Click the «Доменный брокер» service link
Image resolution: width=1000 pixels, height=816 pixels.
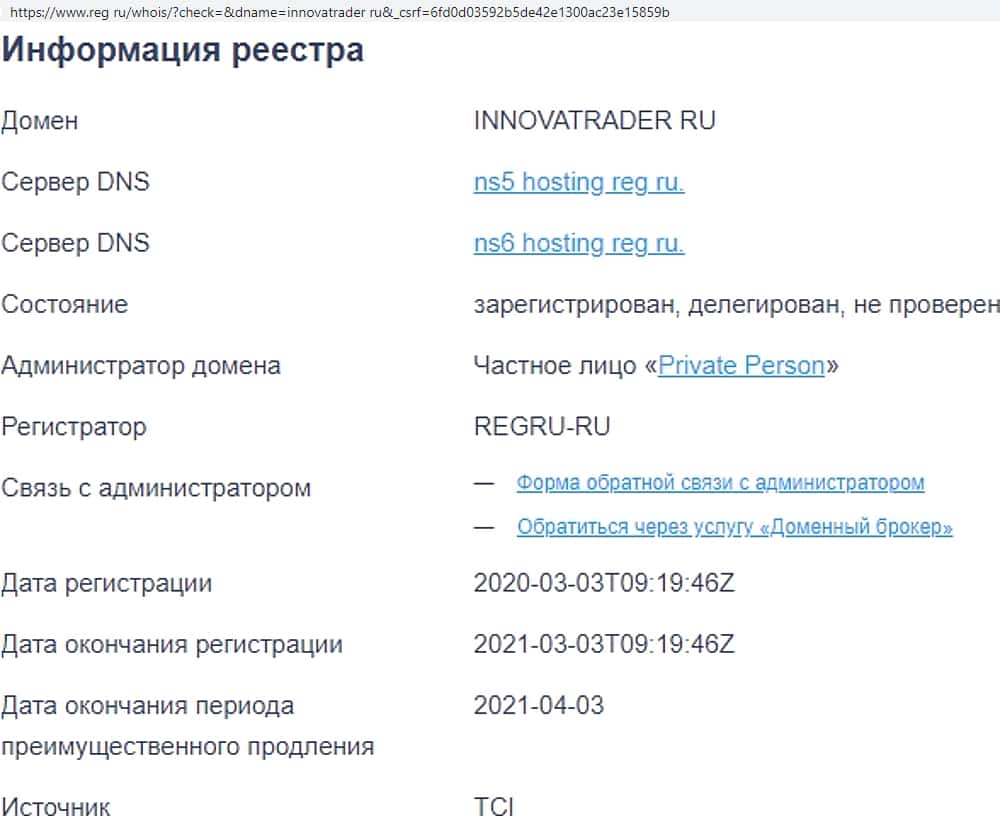coord(734,527)
